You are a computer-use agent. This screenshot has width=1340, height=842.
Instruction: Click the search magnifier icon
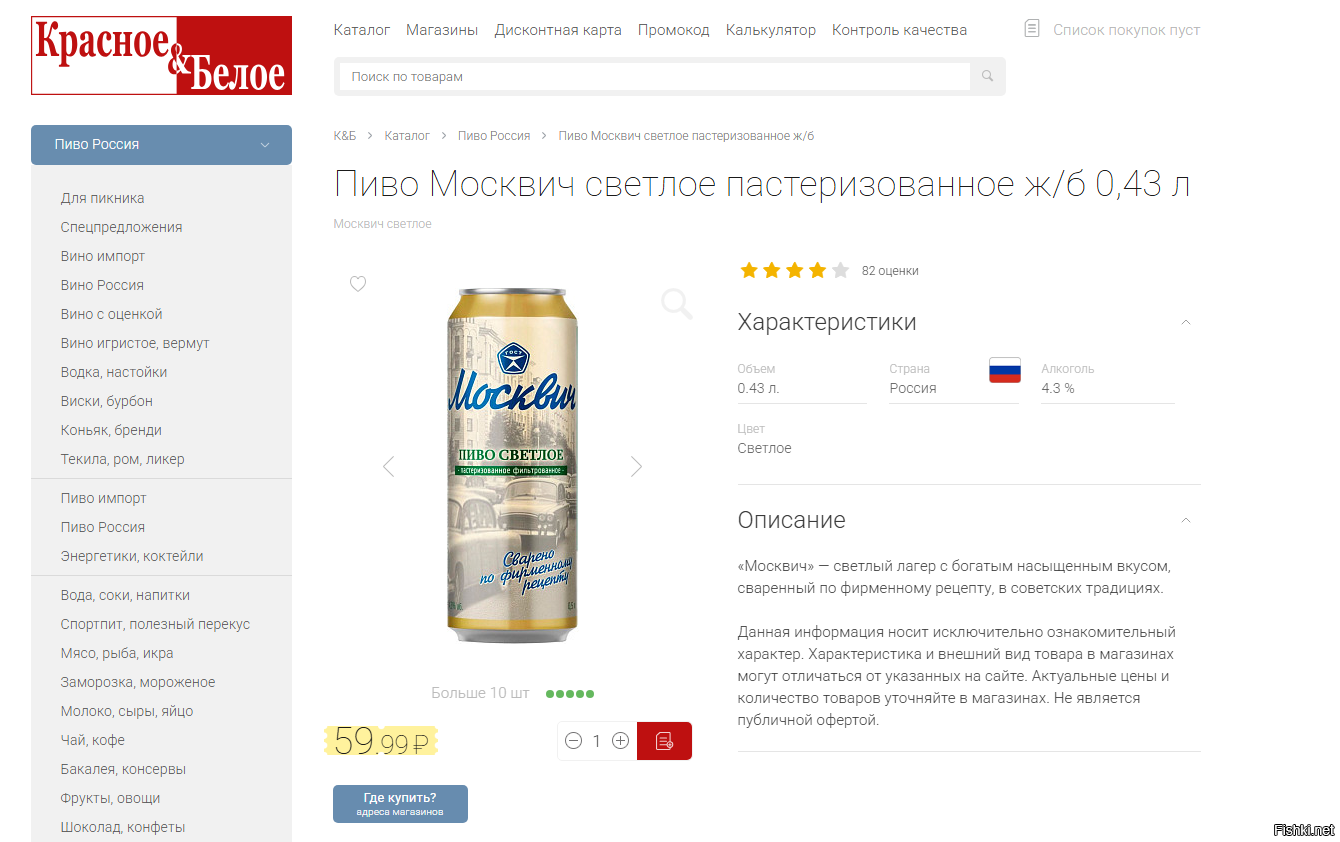coord(987,76)
